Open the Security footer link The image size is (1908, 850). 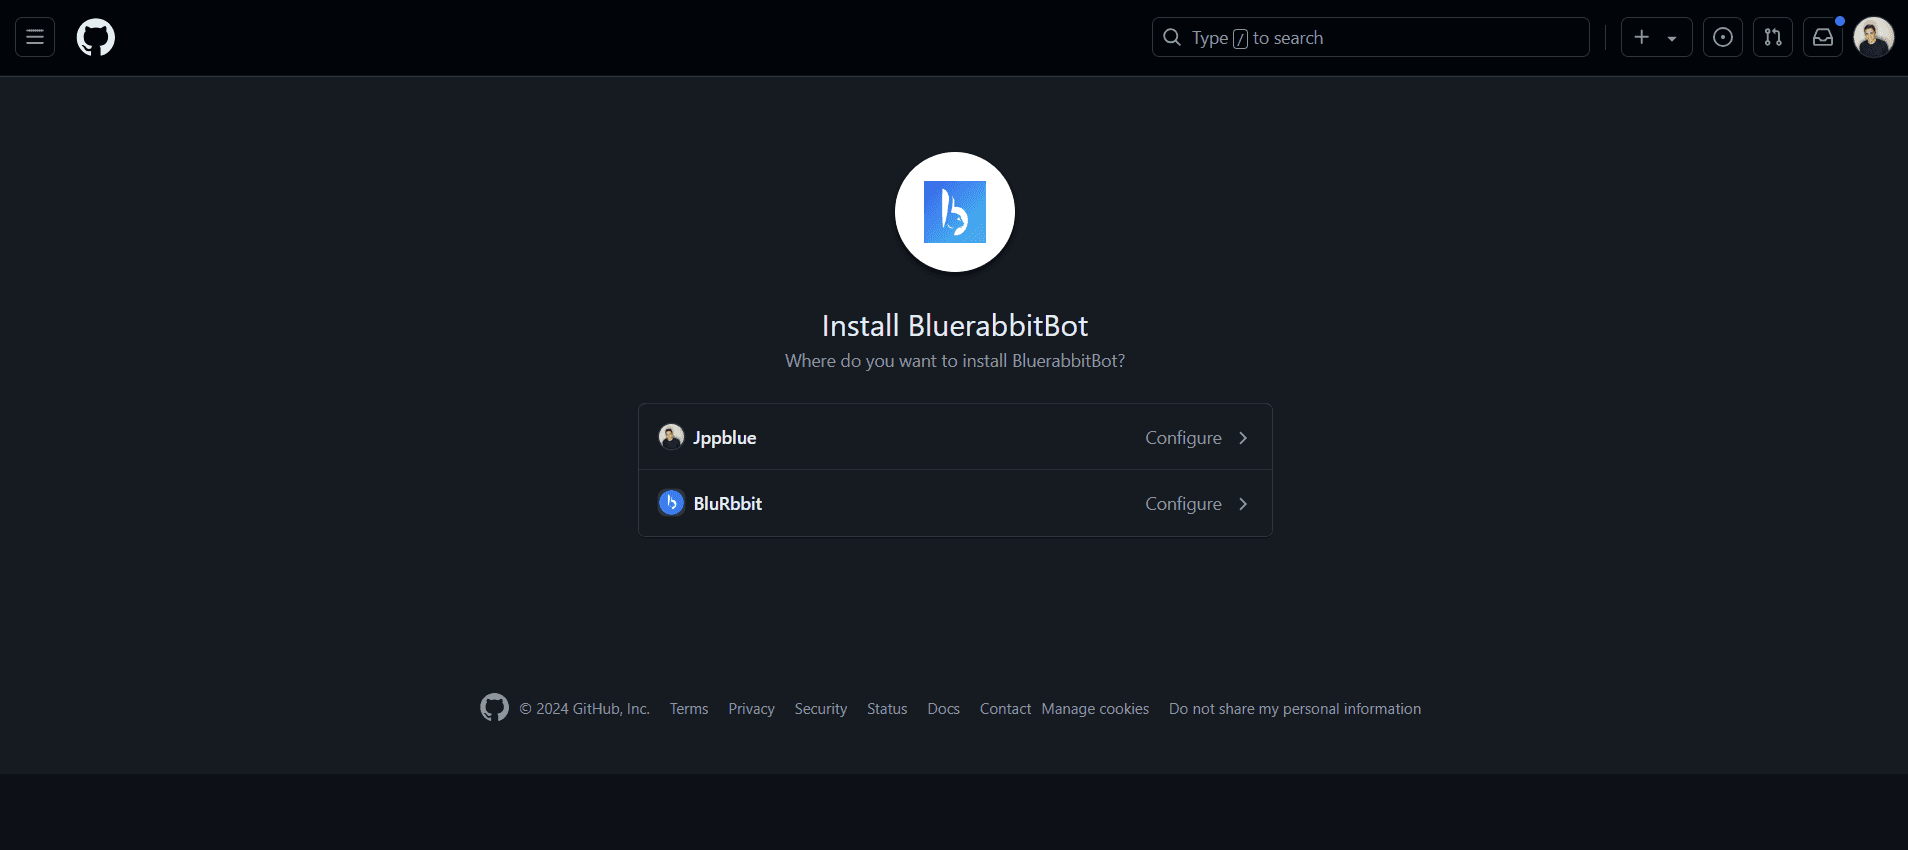pyautogui.click(x=821, y=709)
